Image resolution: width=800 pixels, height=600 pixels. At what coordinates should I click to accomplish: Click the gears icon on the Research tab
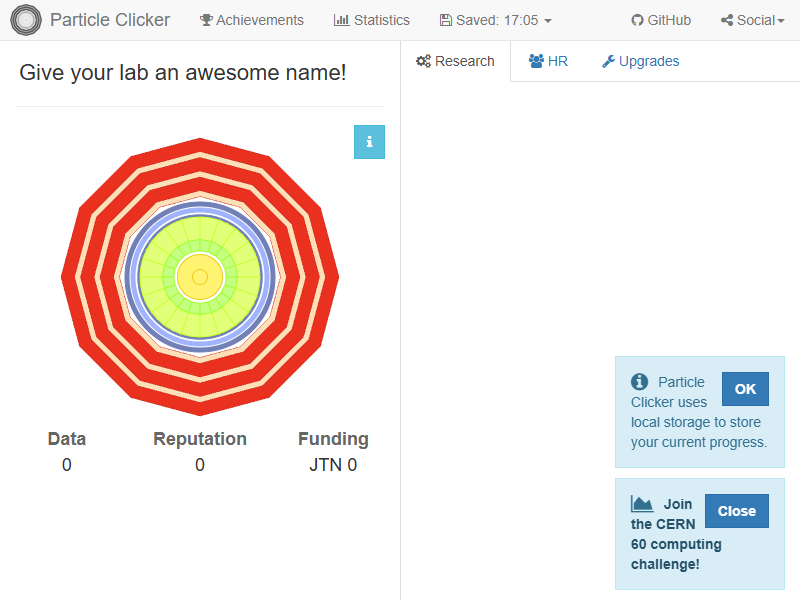point(423,61)
